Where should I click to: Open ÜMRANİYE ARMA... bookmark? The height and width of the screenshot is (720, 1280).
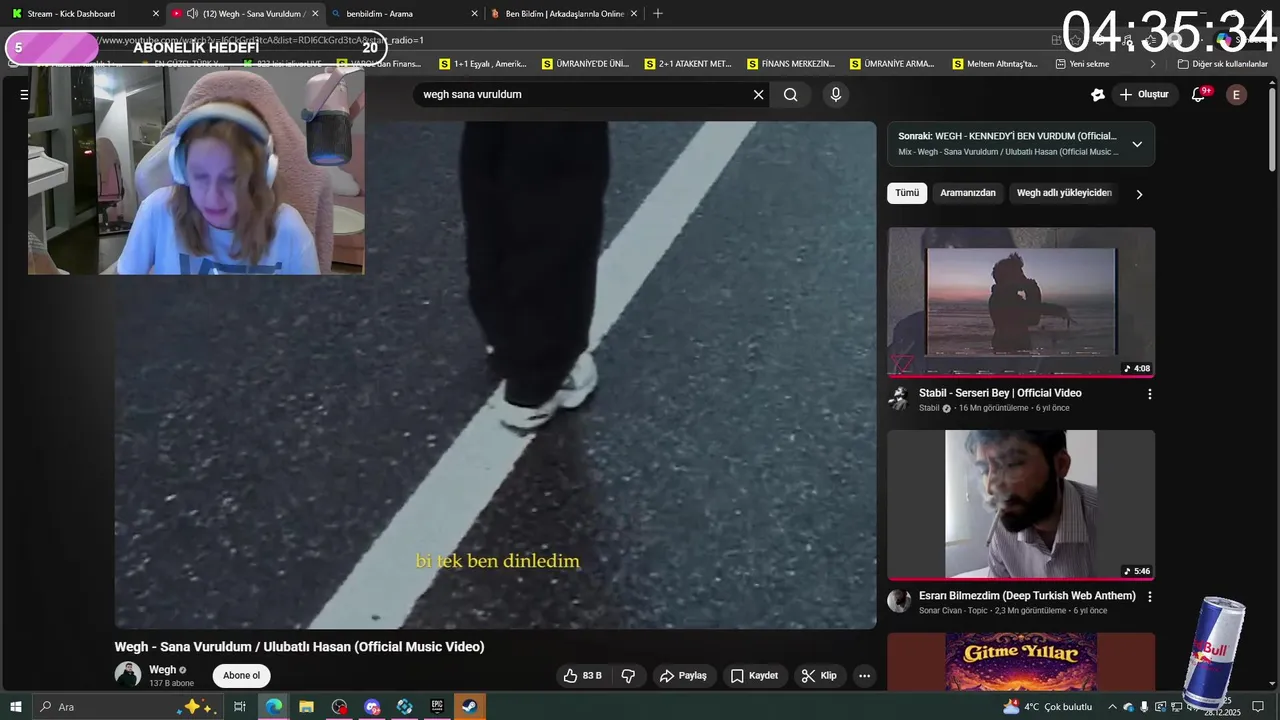(x=893, y=63)
